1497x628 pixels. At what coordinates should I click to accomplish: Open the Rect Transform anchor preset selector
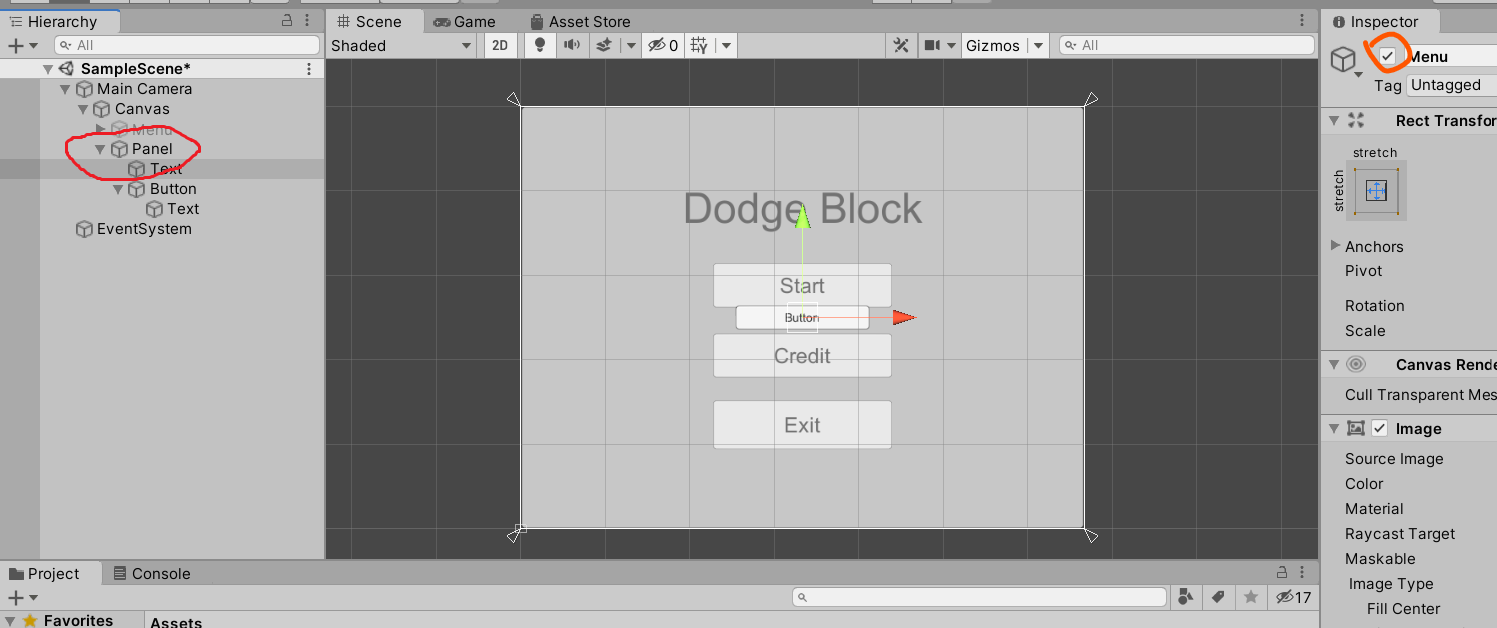click(x=1377, y=190)
